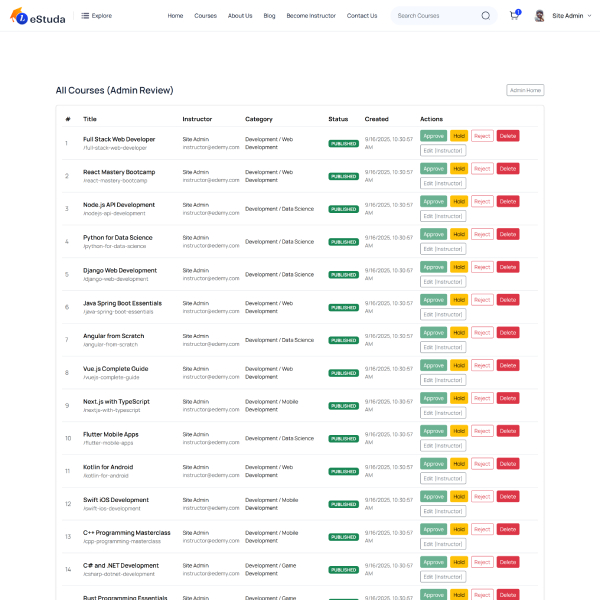Open the Vue.js Complete Guide course title
Image resolution: width=600 pixels, height=600 pixels.
[115, 368]
